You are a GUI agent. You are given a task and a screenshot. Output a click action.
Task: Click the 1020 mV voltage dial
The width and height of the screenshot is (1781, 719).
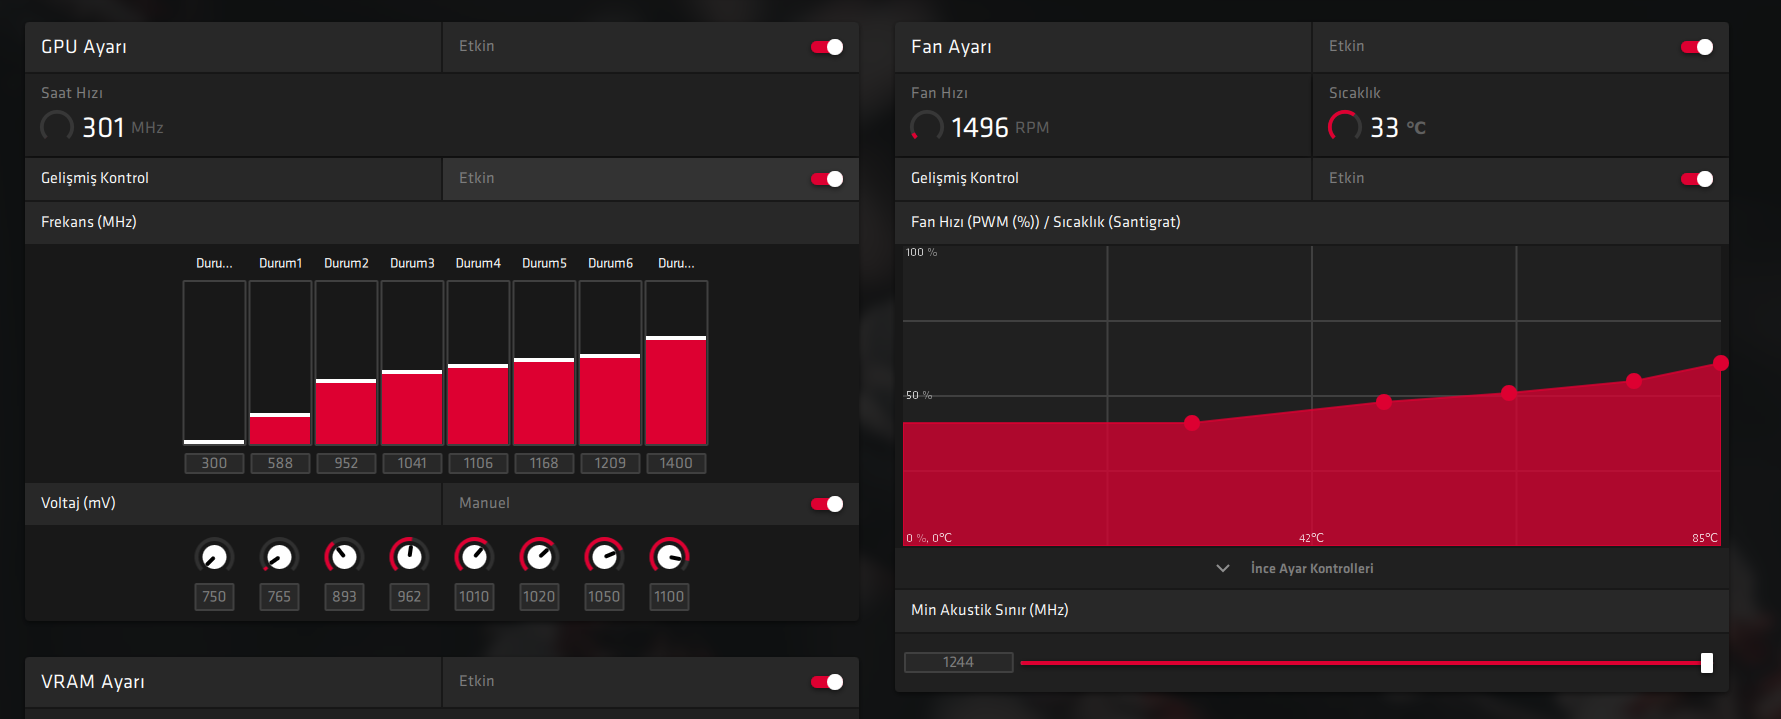539,556
